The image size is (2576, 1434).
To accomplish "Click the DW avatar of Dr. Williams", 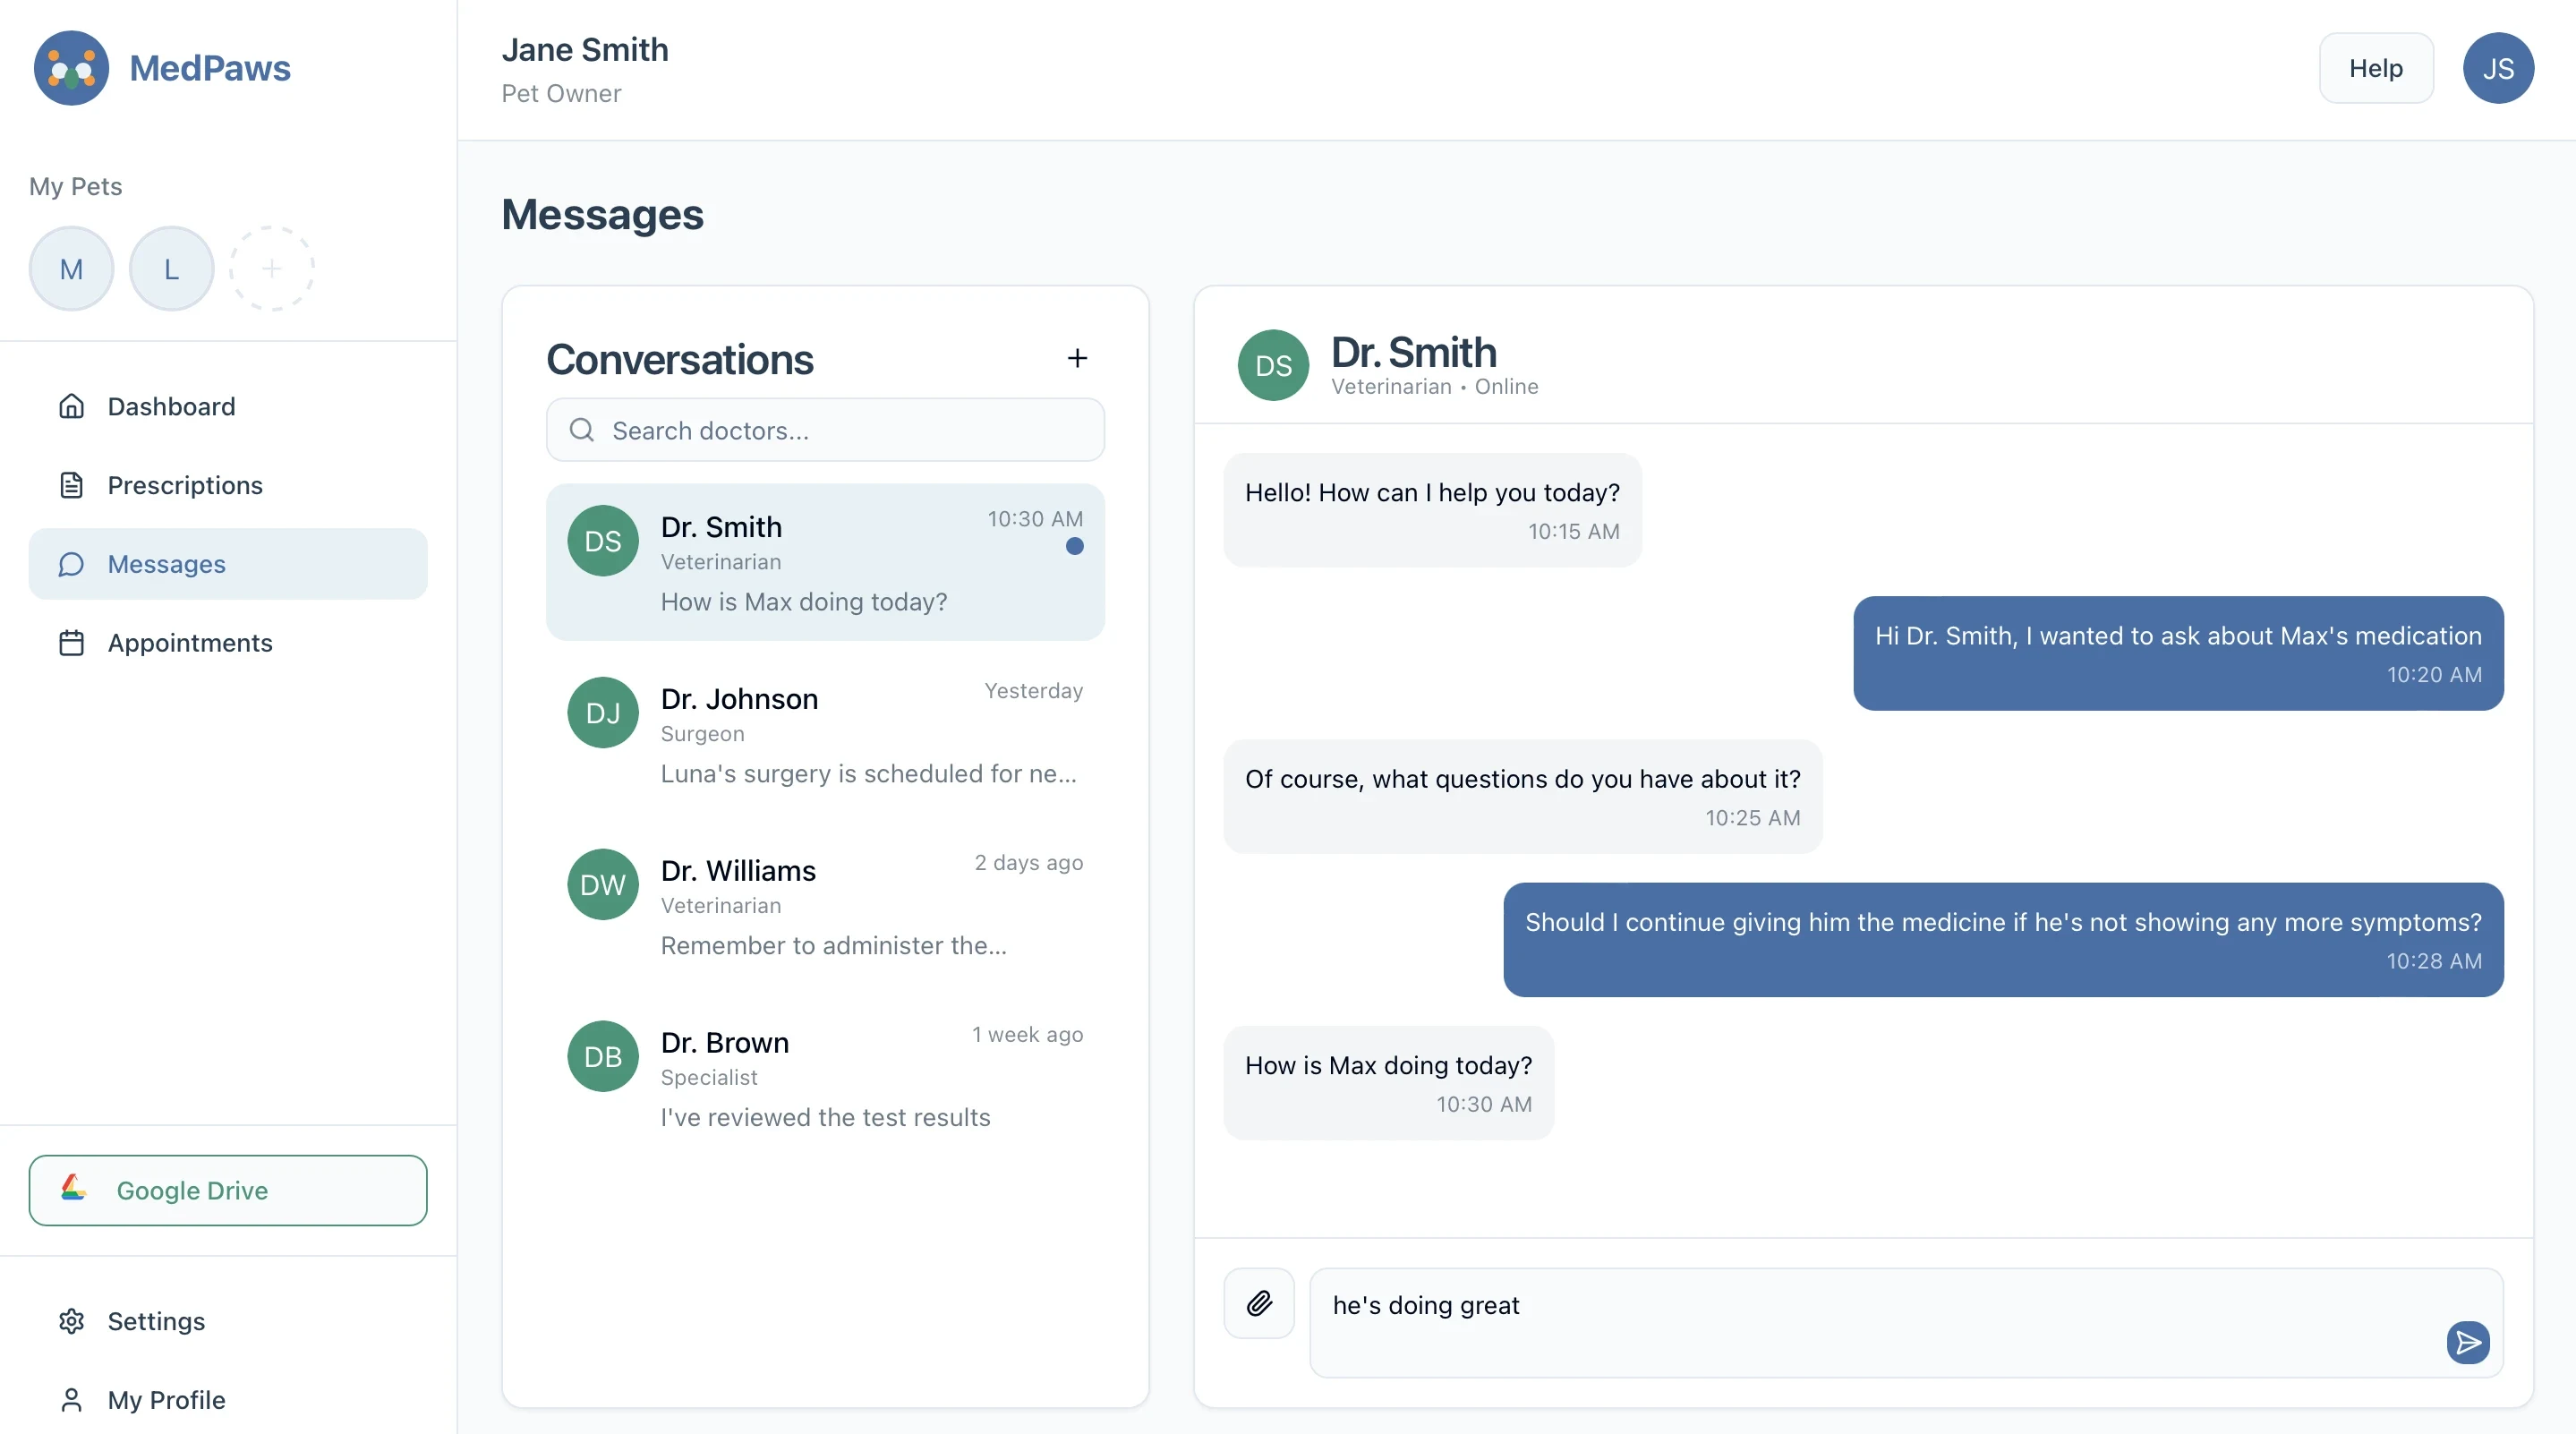I will click(602, 884).
